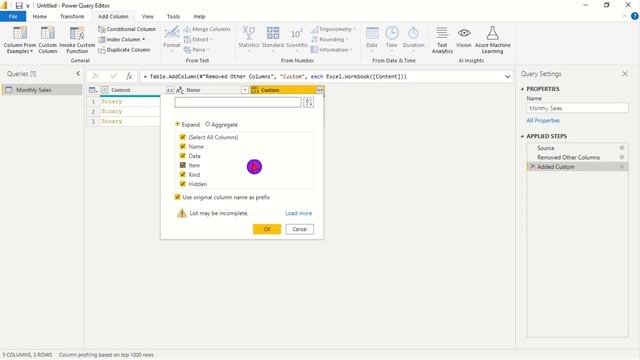This screenshot has width=640, height=360.
Task: Click Duplicate Column command
Action: point(124,50)
